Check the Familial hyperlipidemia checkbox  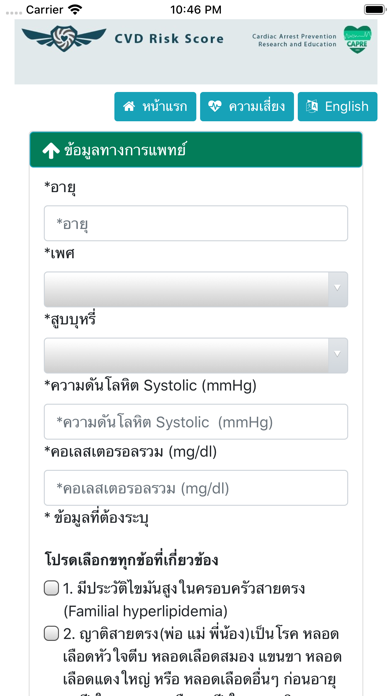(x=51, y=589)
